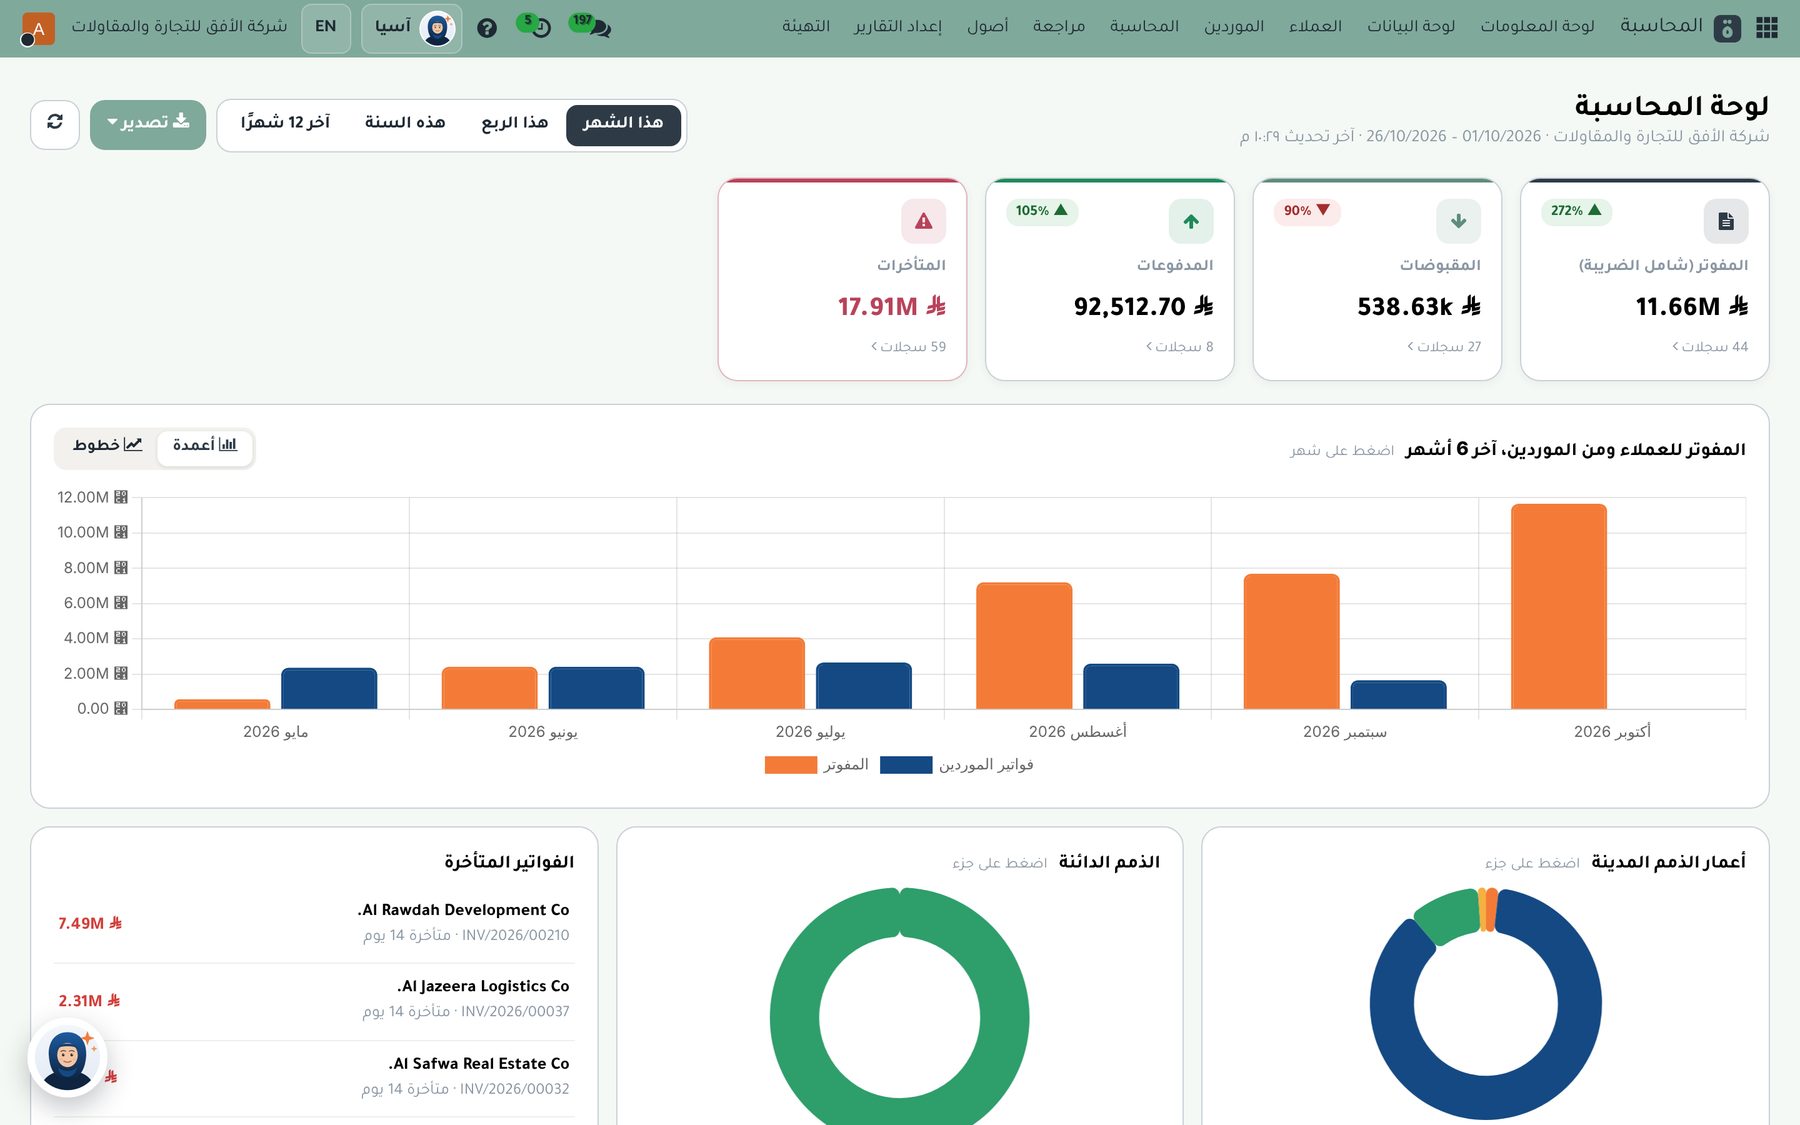Screen dimensions: 1800x1125
Task: Open the help question mark icon
Action: point(487,28)
